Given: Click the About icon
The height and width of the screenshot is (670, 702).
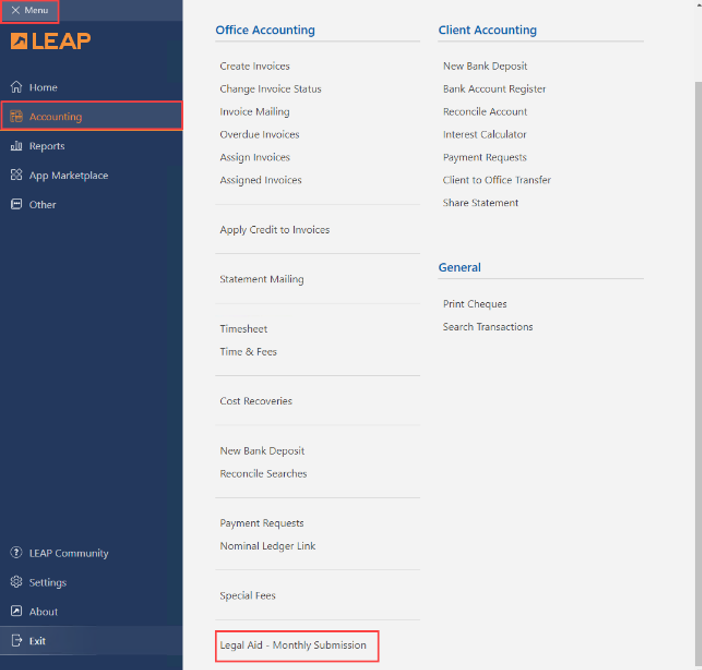Looking at the screenshot, I should (16, 611).
